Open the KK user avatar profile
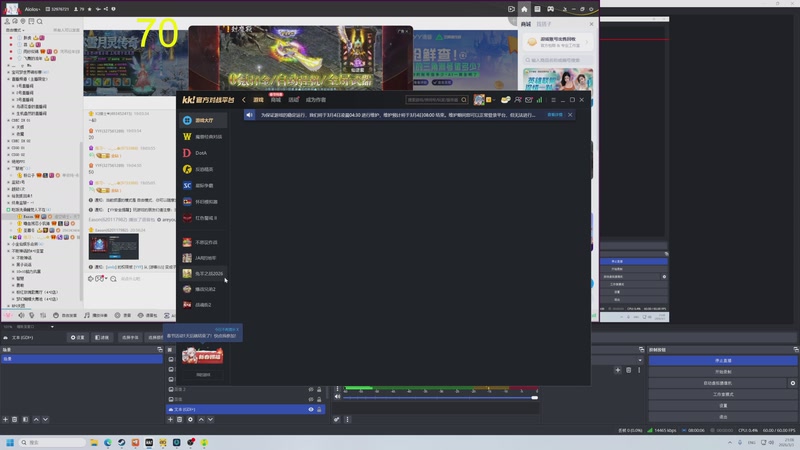Screen dimensions: 800x450 point(479,100)
